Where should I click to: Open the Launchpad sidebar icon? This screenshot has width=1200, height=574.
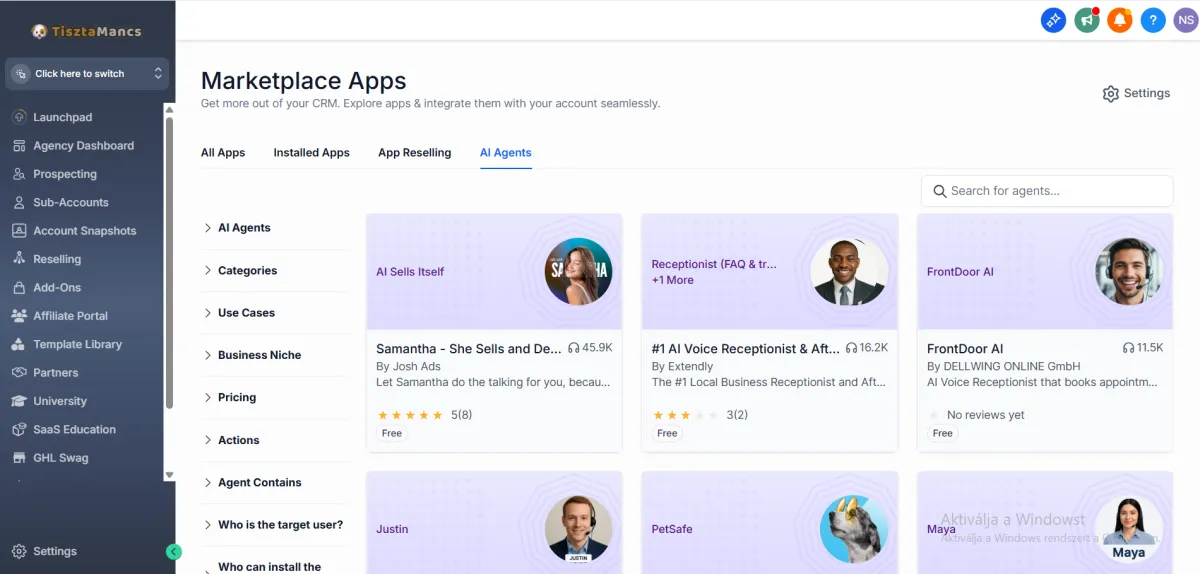(x=19, y=117)
